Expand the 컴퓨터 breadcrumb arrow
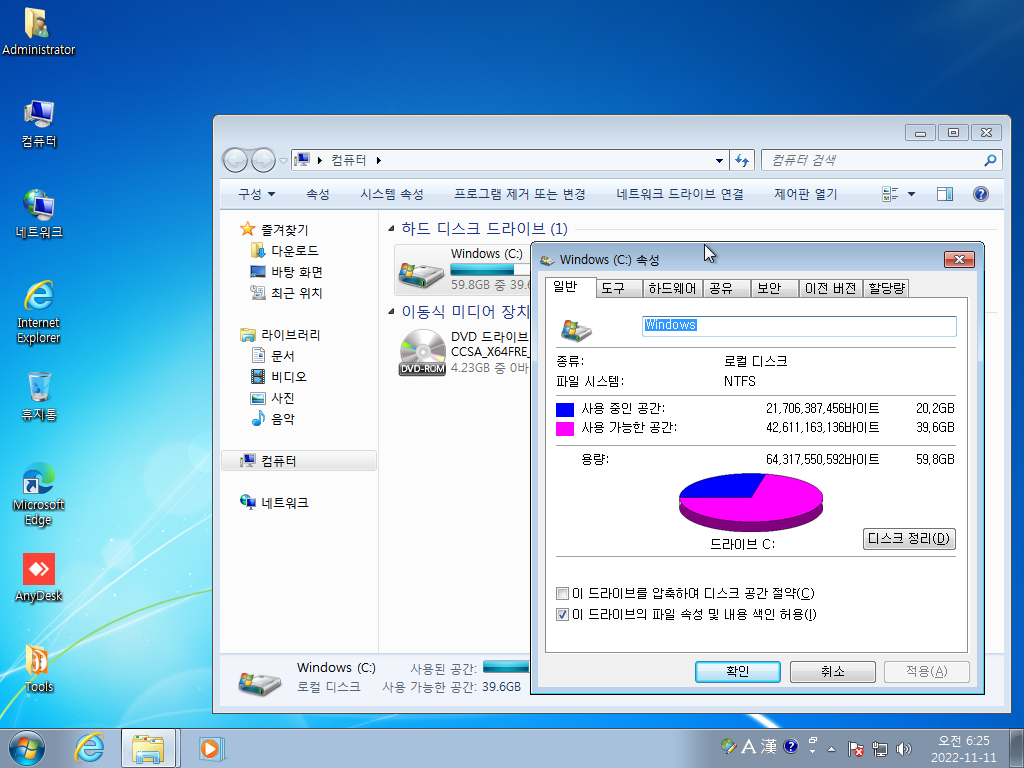This screenshot has width=1024, height=768. [x=379, y=160]
